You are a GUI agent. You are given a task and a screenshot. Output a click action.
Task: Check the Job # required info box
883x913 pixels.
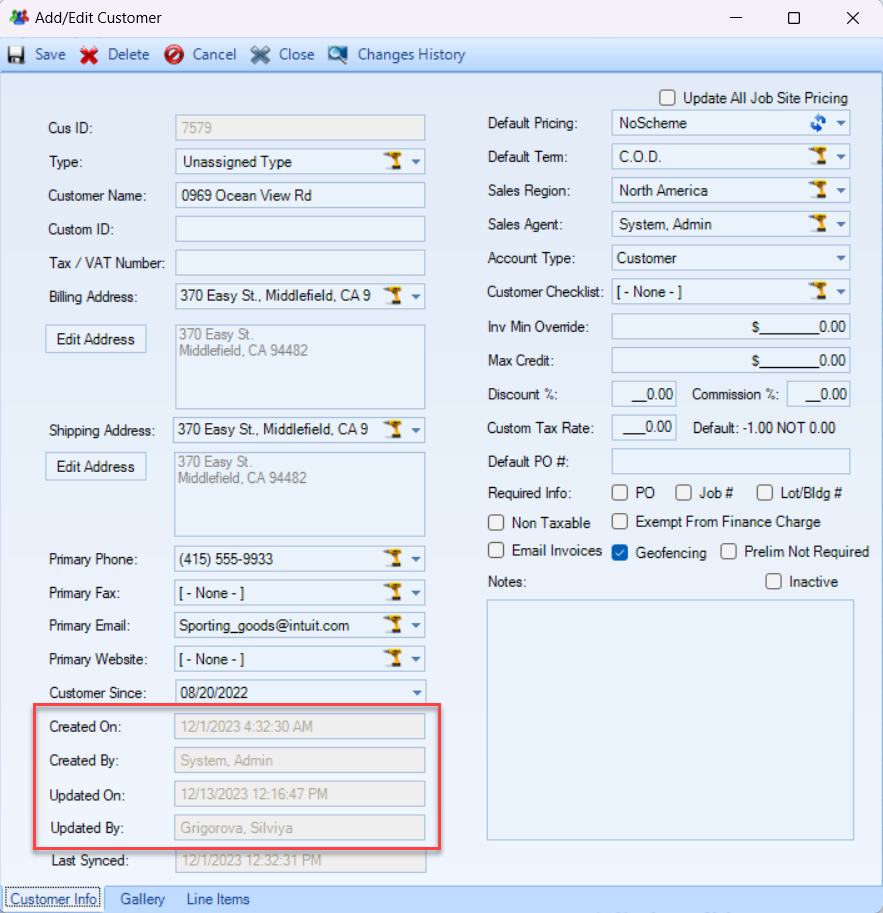click(683, 493)
